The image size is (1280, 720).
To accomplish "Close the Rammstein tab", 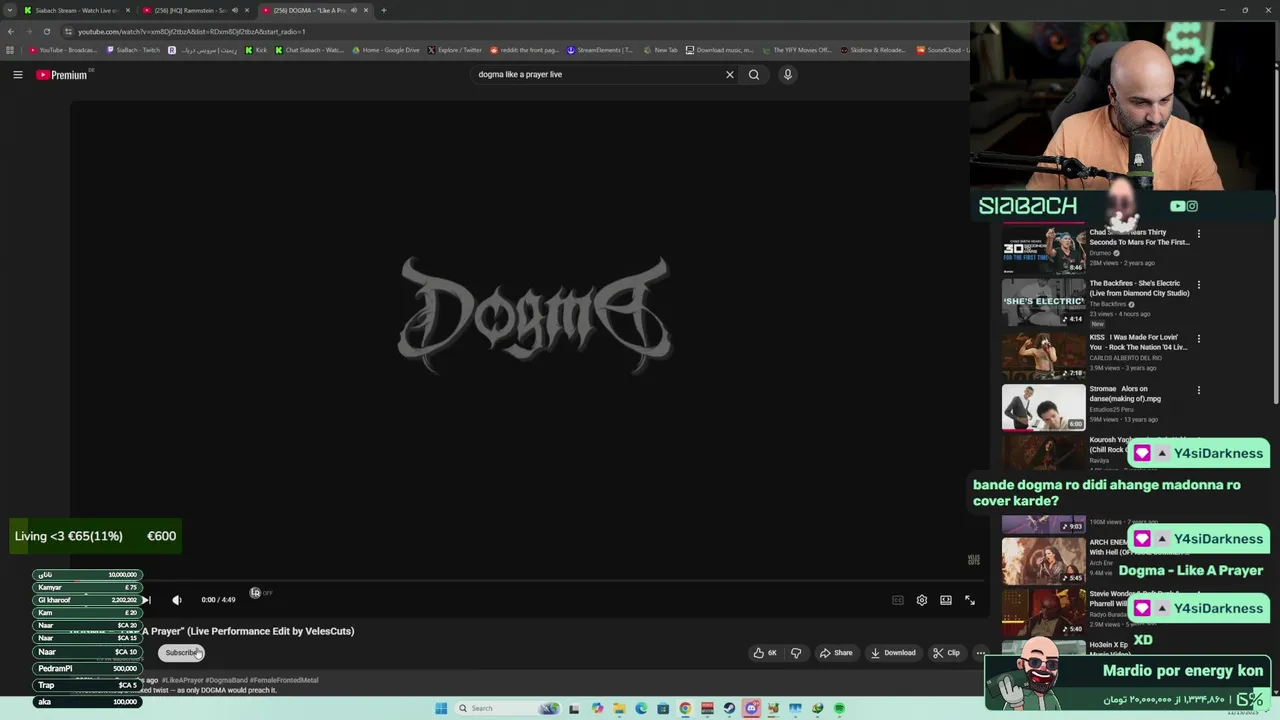I will (x=247, y=10).
